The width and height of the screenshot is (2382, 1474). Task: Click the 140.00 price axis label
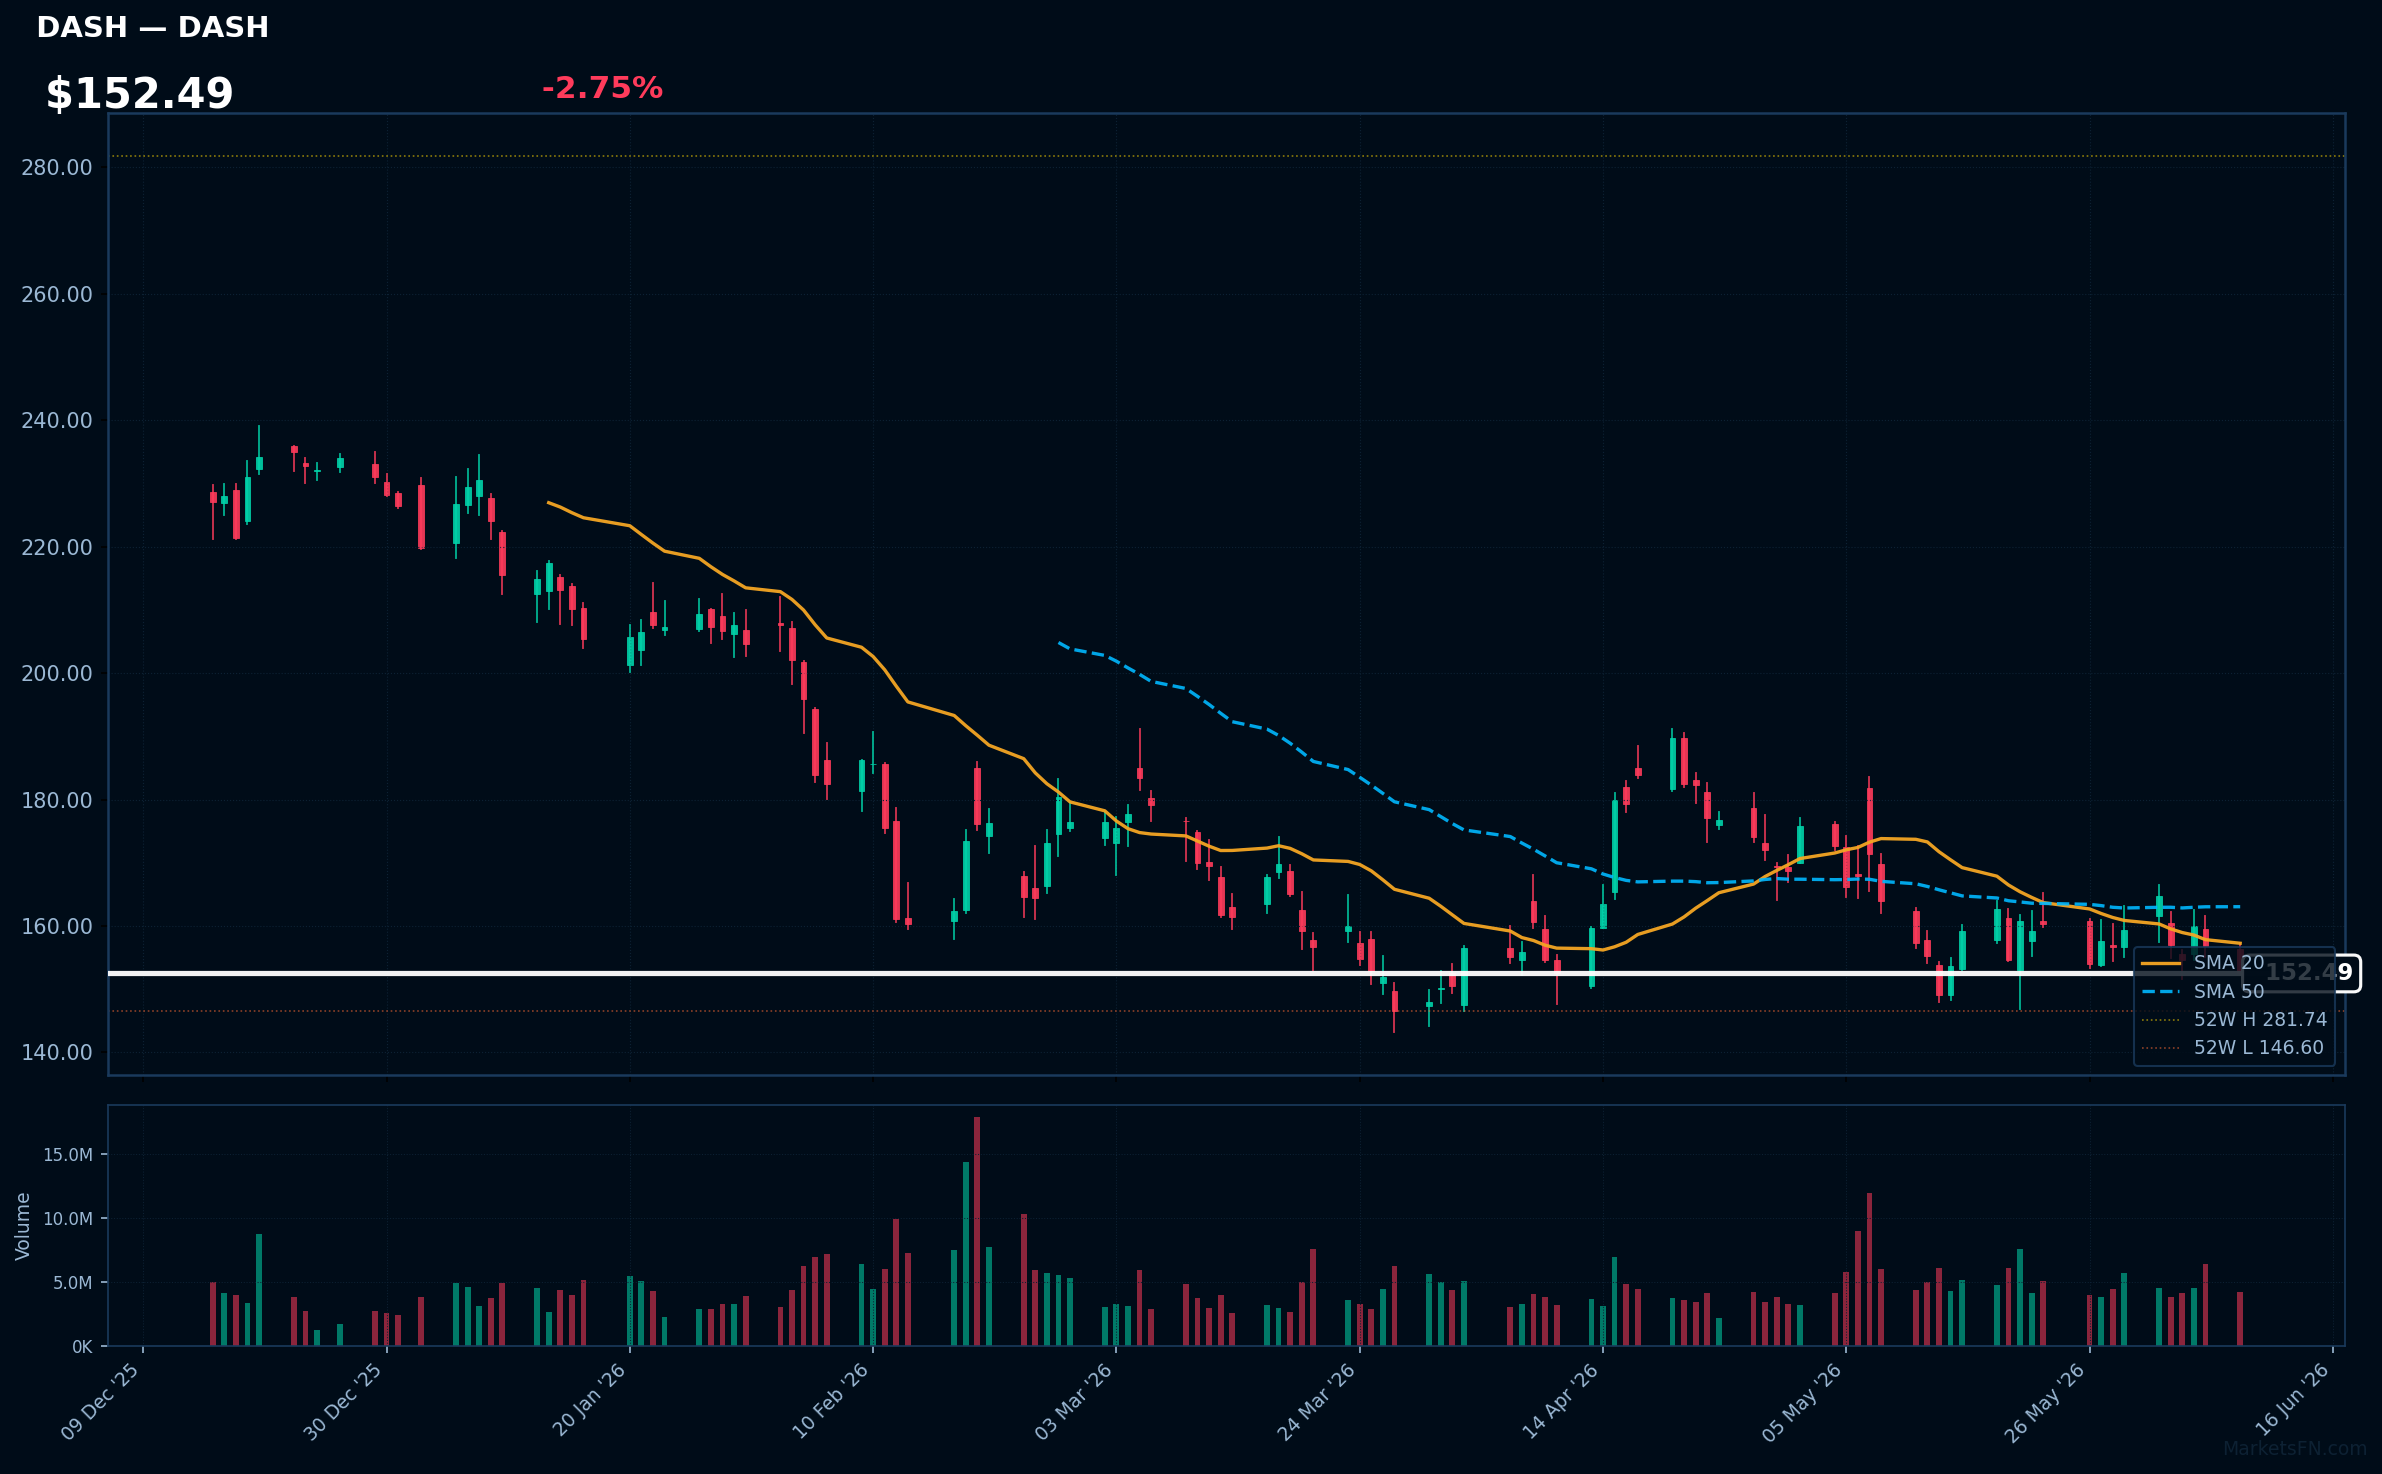(x=57, y=1052)
